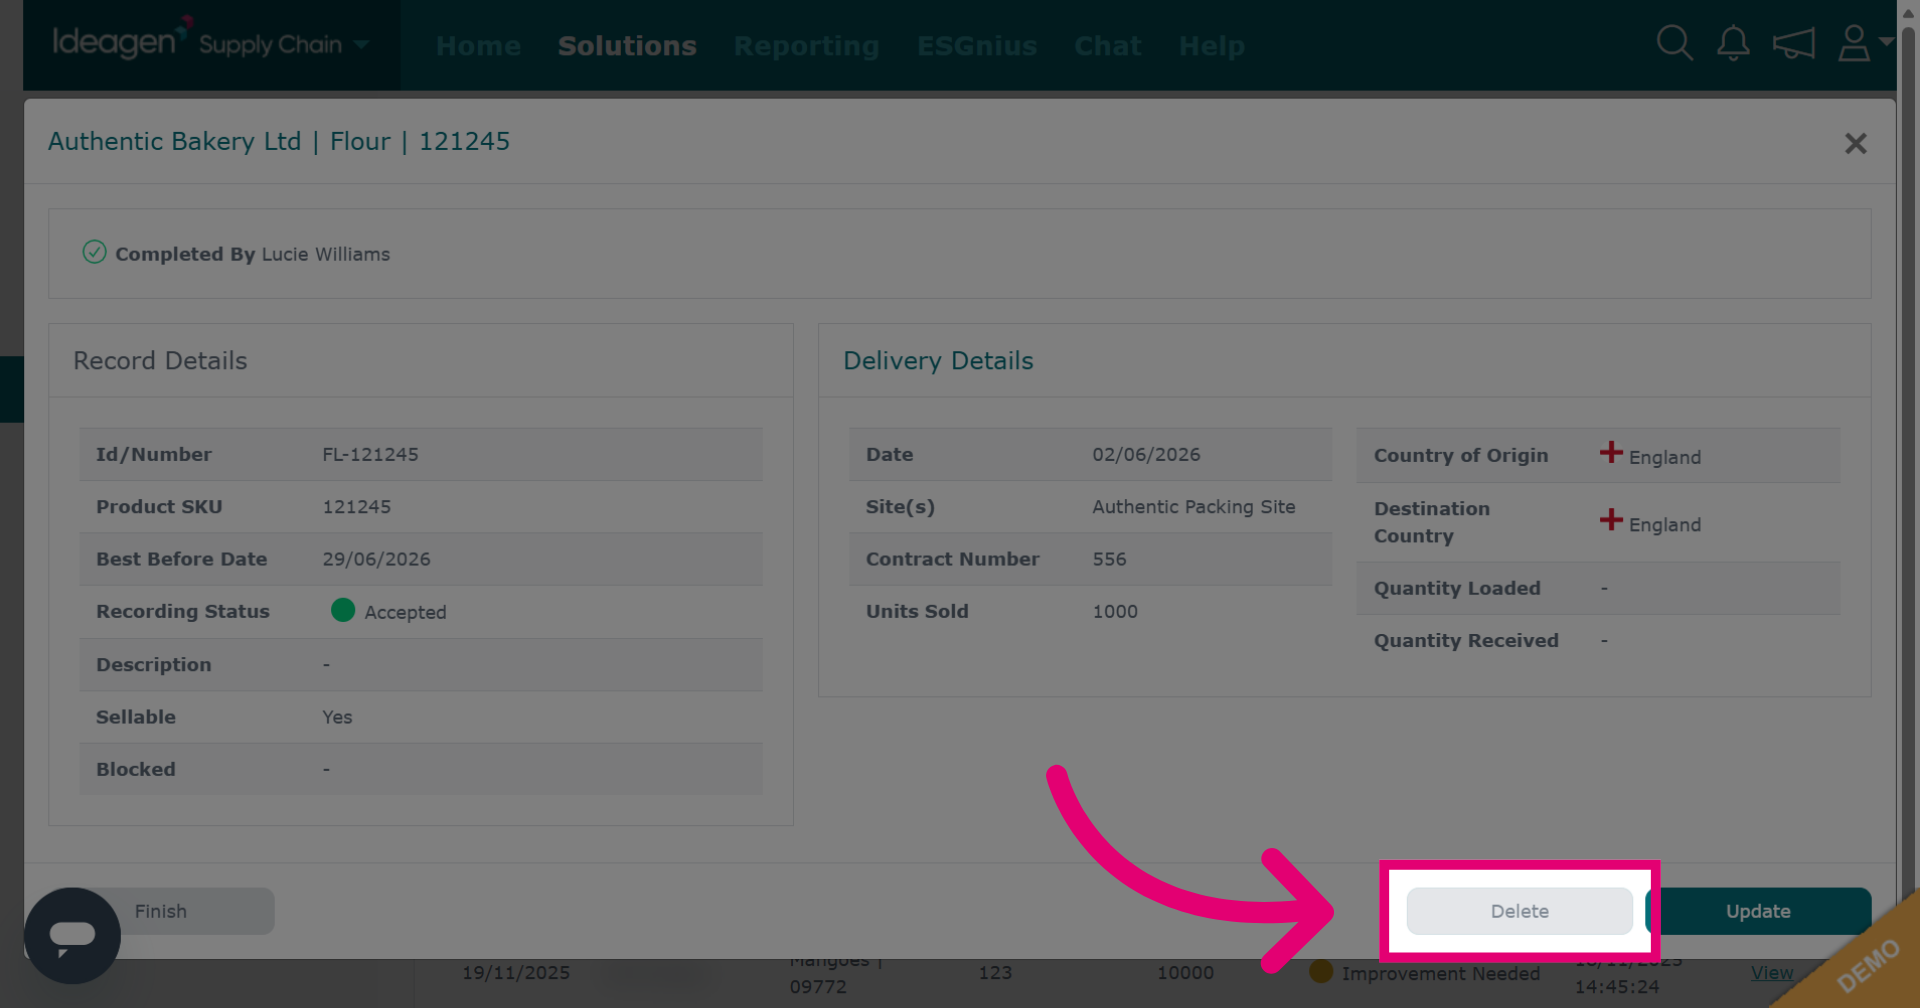
Task: Click the Quantity Loaded label
Action: point(1457,588)
